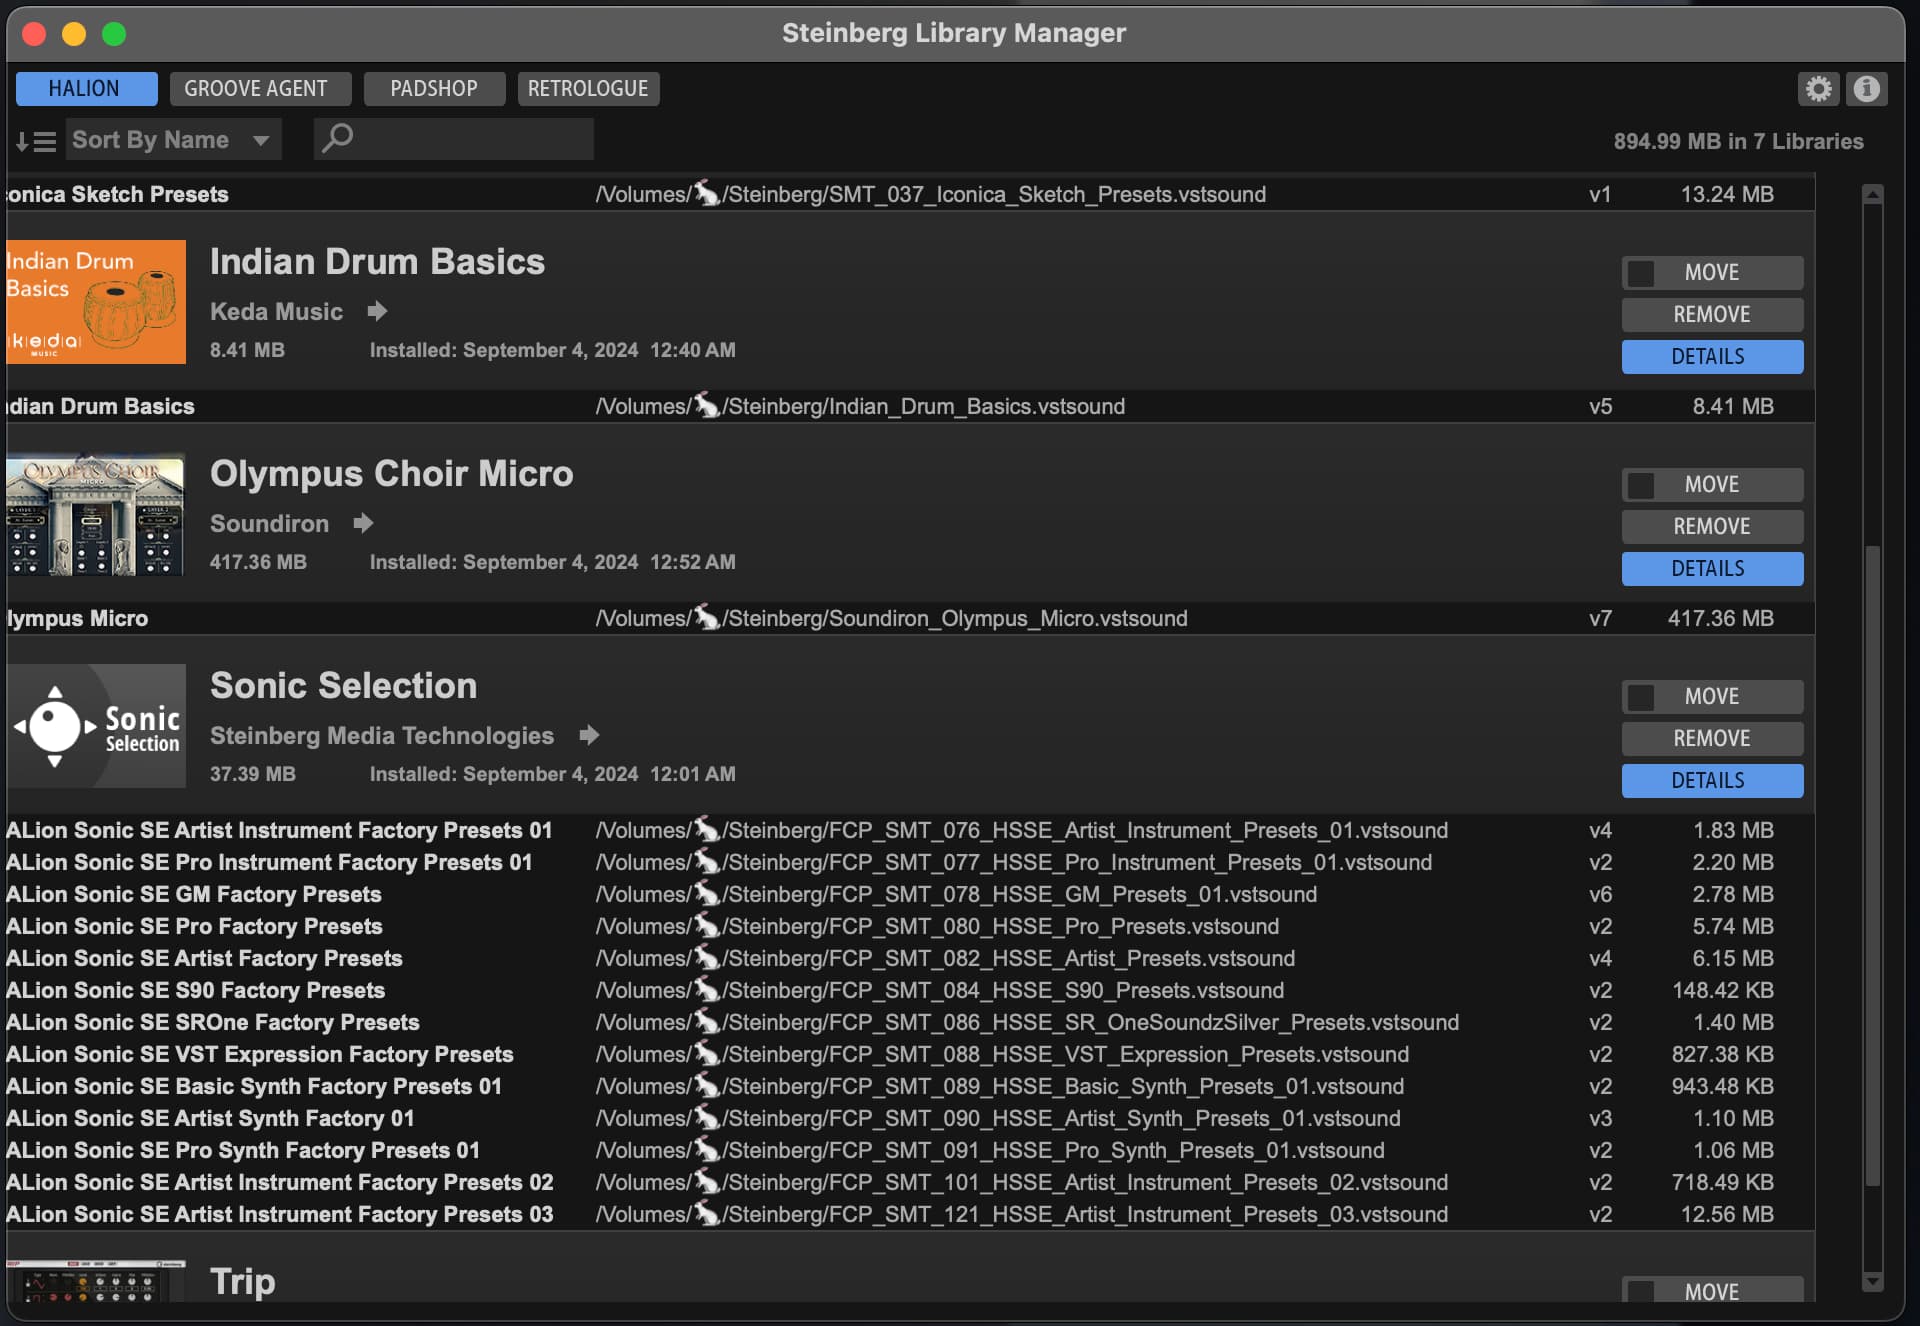Image resolution: width=1920 pixels, height=1326 pixels.
Task: Click the Steinberg Media Technologies vendor name
Action: click(381, 736)
